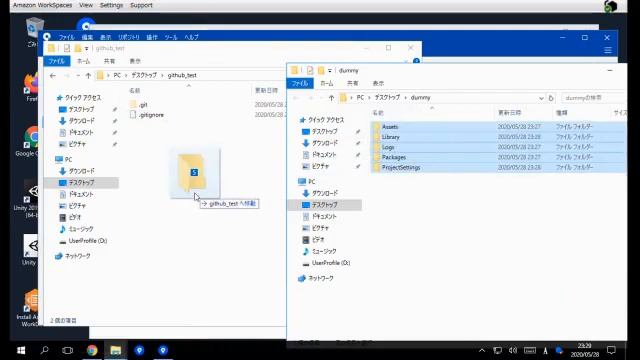Viewport: 640px width, 360px height.
Task: Click up arrow in dummy window
Action: (331, 98)
